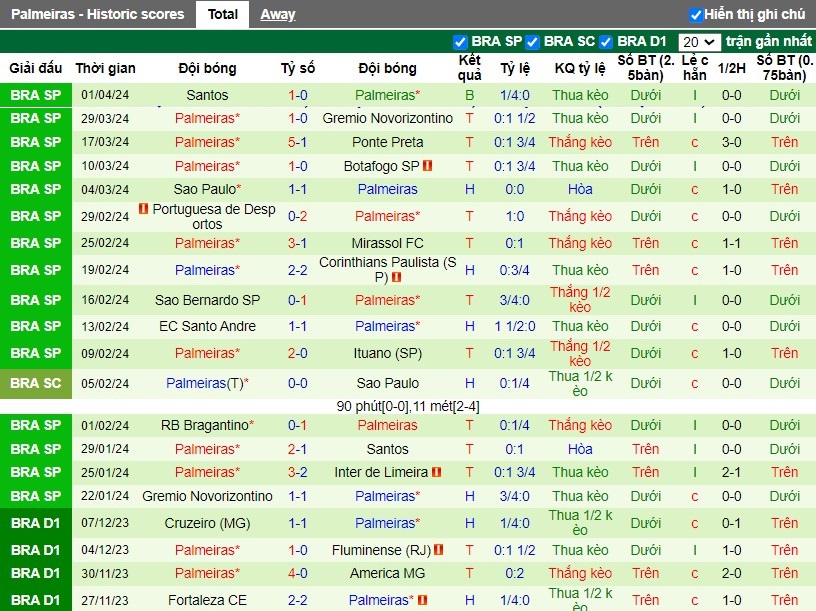Click the B result on Santos row
Viewport: 816px width, 611px height.
point(469,95)
